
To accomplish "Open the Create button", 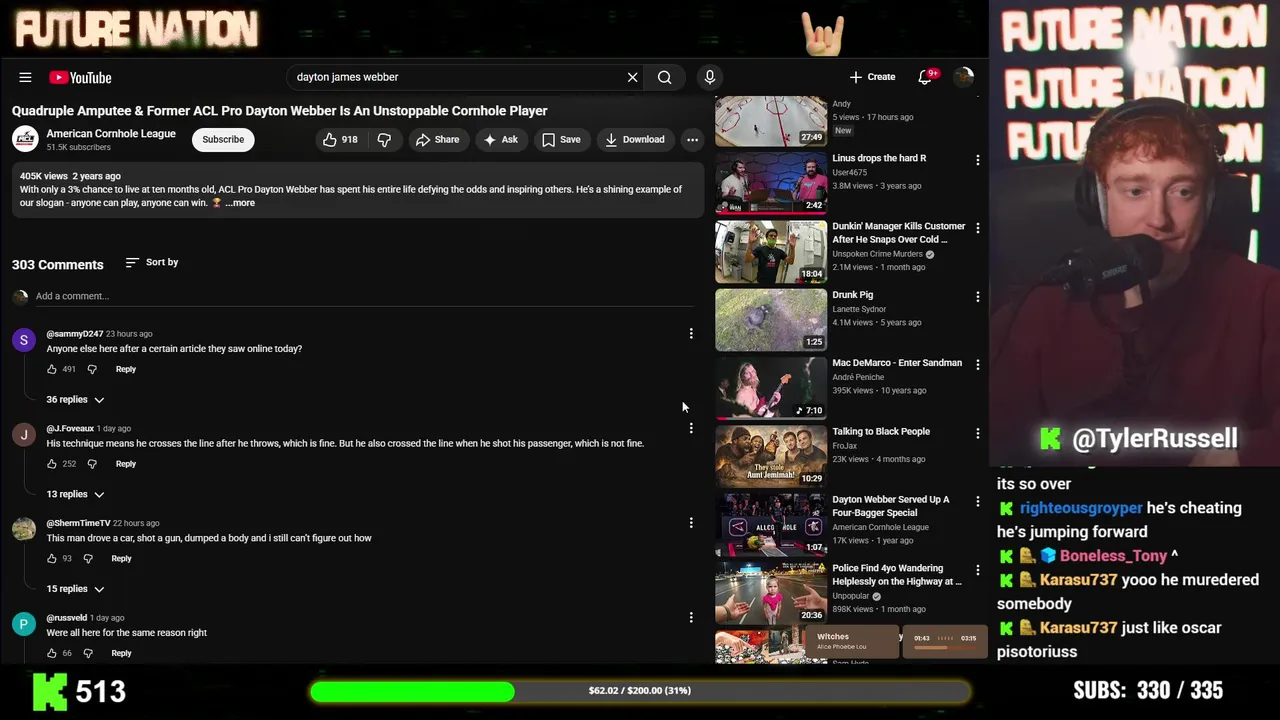I will coord(872,77).
